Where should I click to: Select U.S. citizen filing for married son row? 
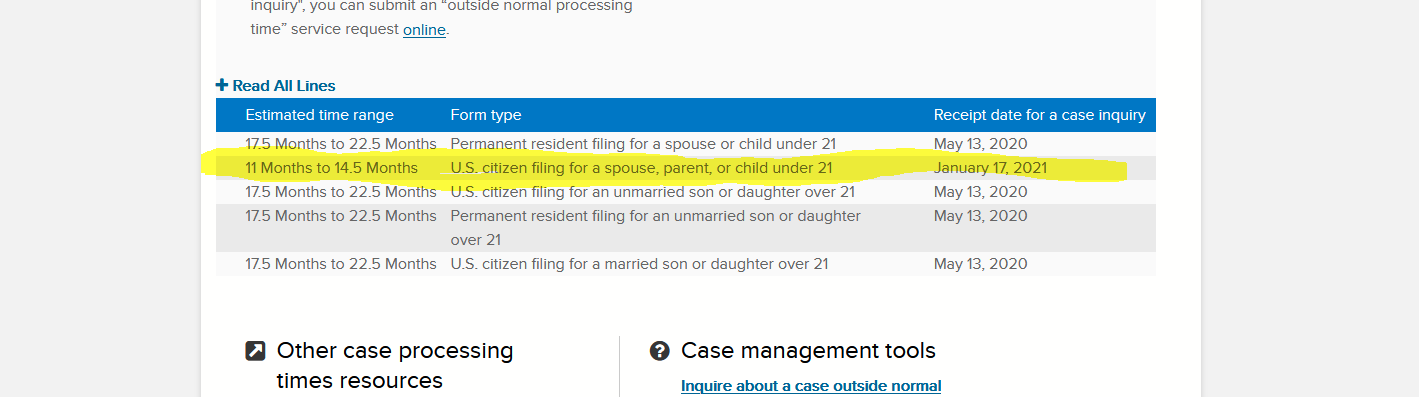coord(686,264)
